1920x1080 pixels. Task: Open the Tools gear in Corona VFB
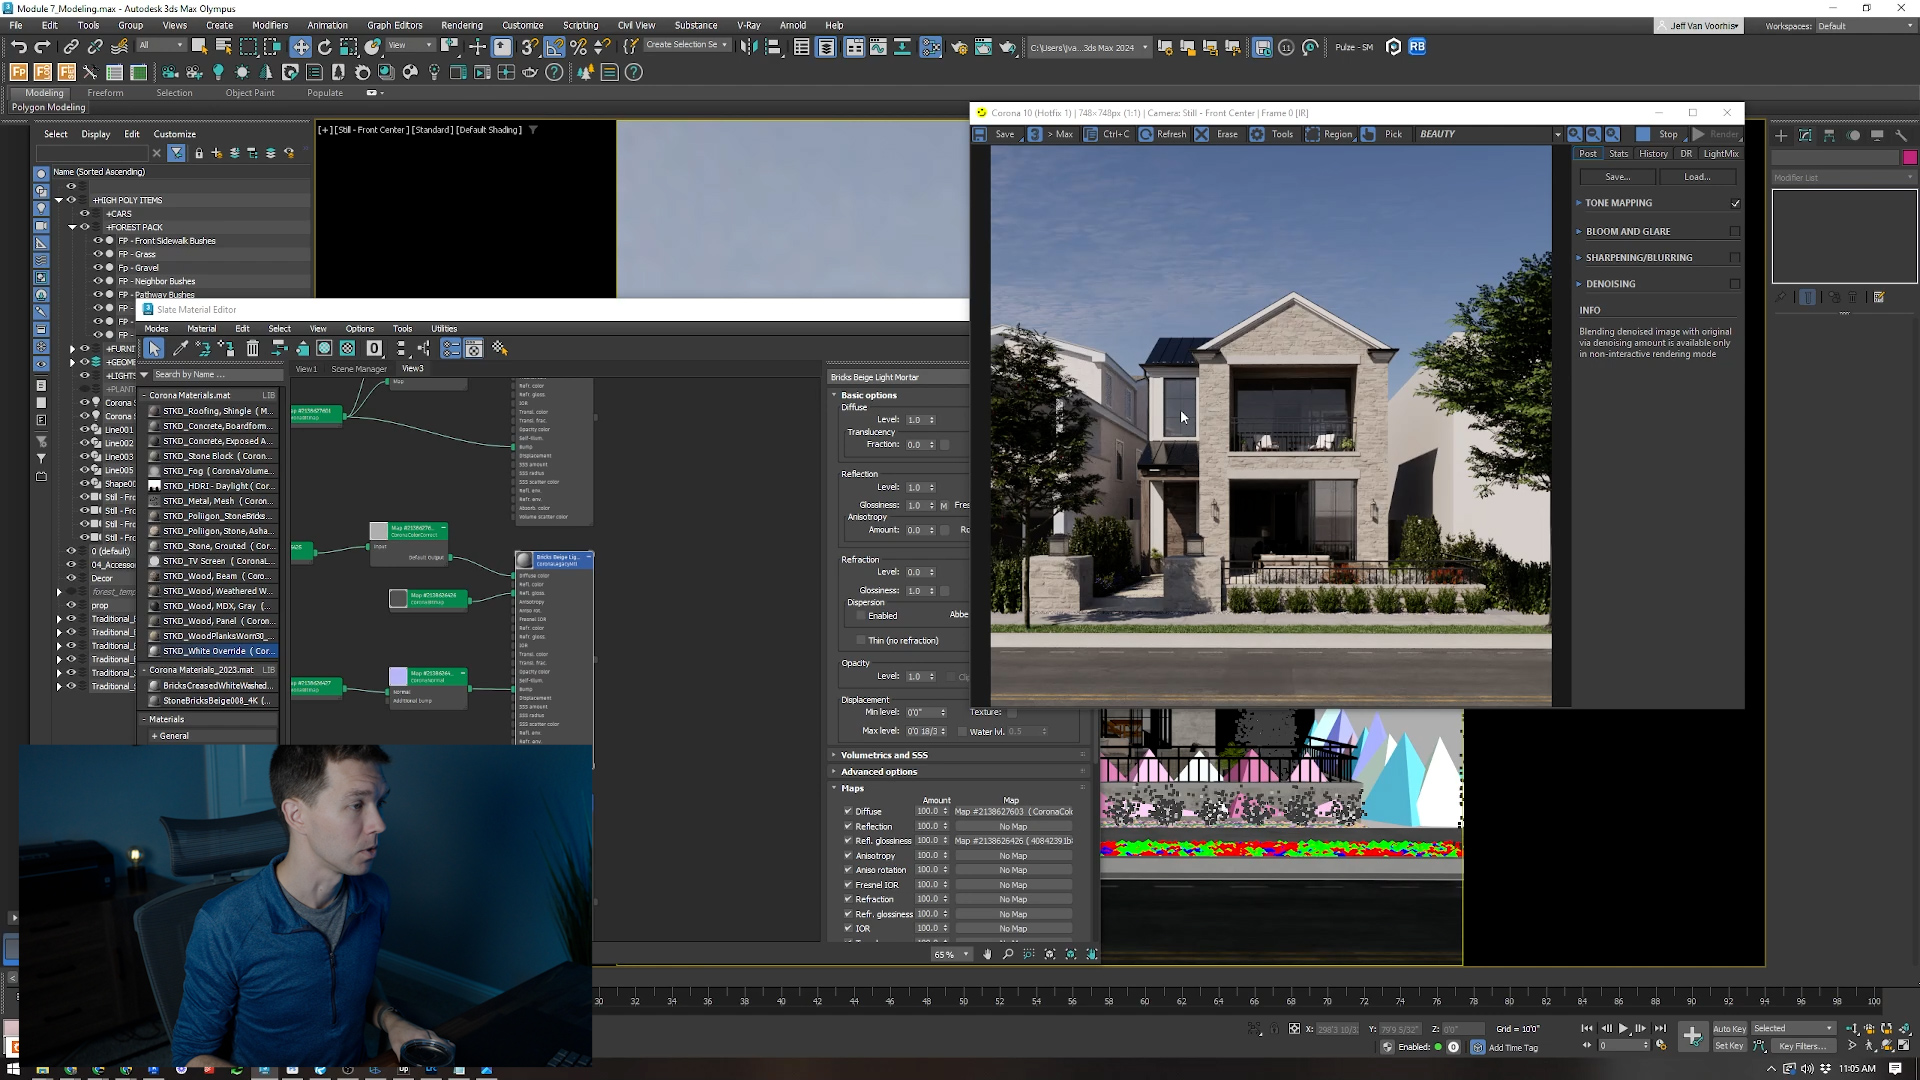tap(1258, 134)
